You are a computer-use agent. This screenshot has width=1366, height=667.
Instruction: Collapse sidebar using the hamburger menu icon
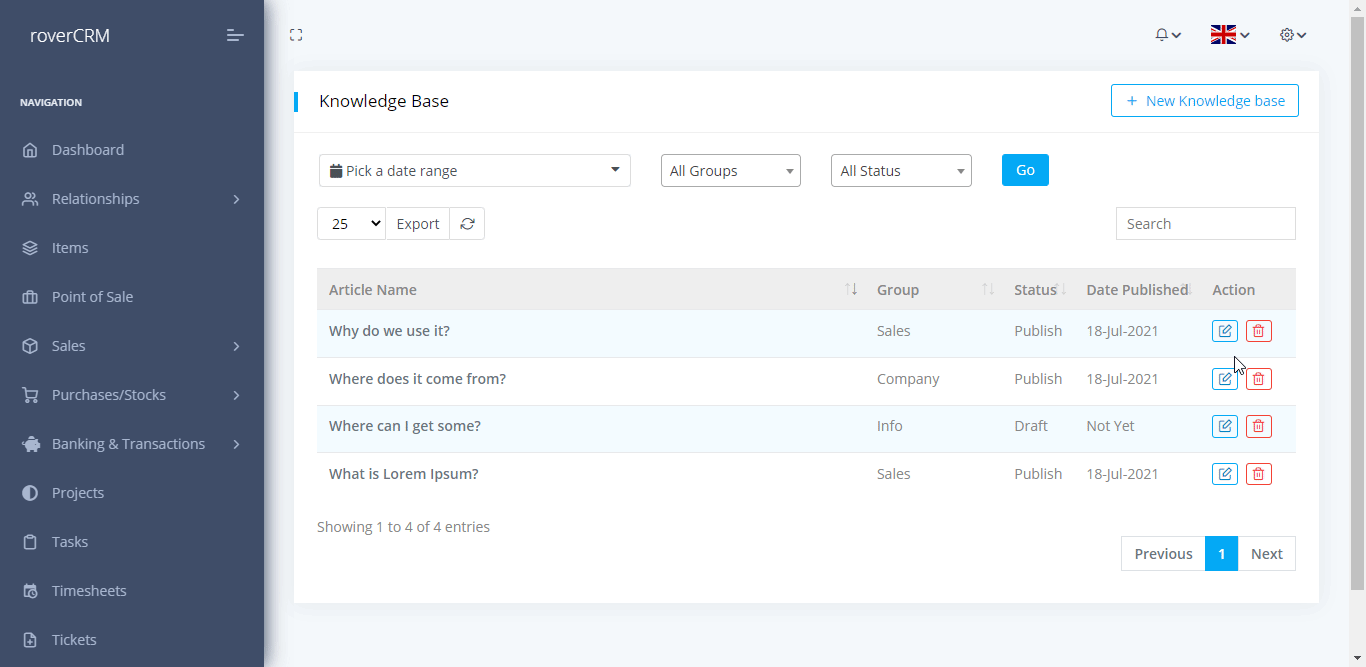pos(235,36)
